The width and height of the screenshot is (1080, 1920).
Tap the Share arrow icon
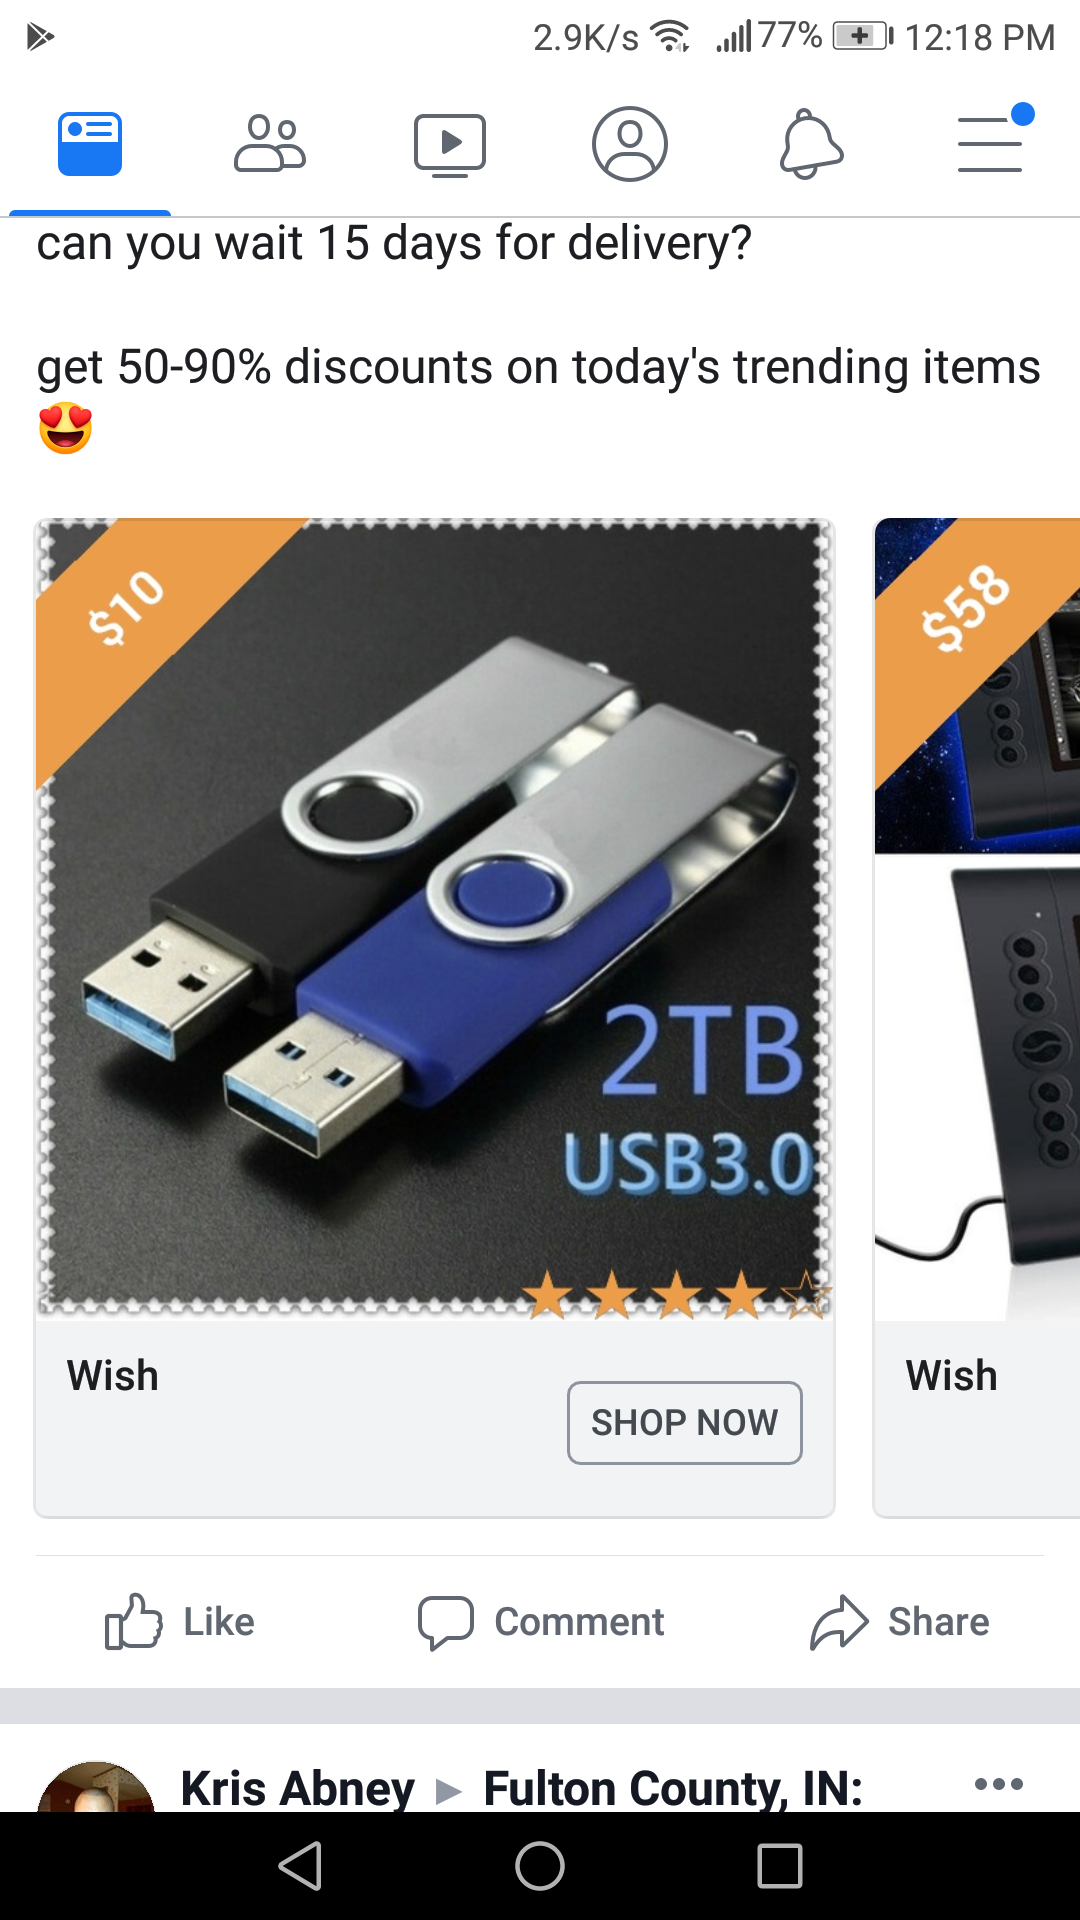click(839, 1622)
